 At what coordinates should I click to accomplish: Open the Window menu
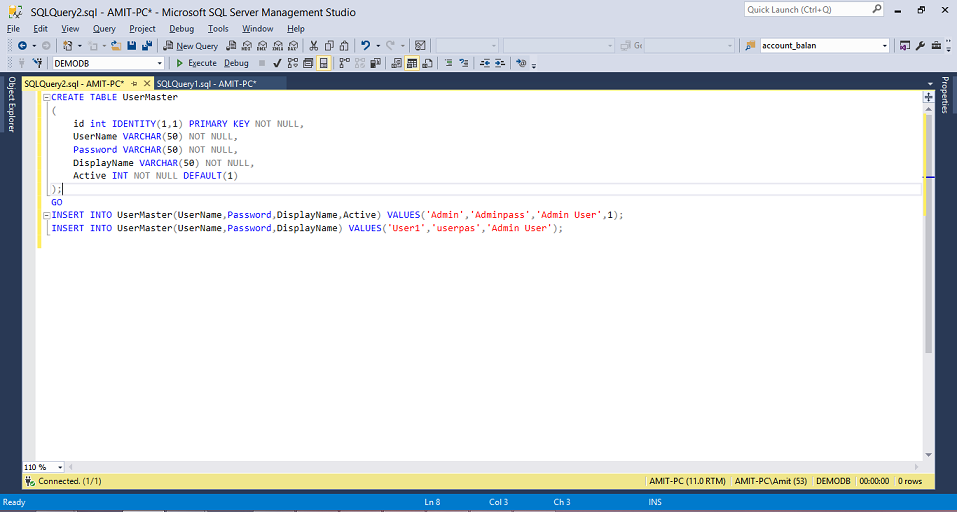coord(258,29)
